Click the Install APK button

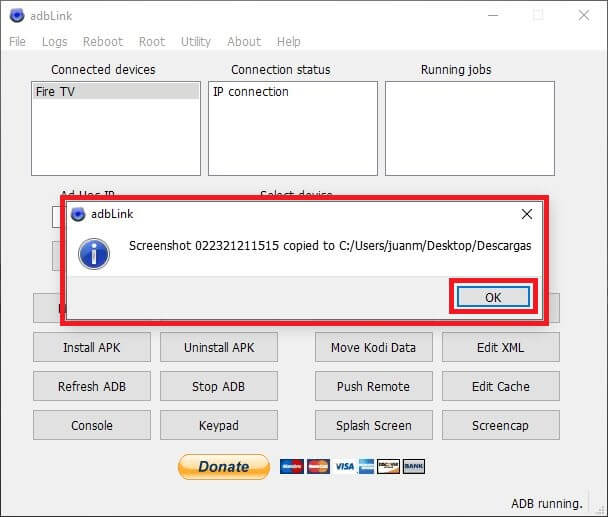(92, 347)
